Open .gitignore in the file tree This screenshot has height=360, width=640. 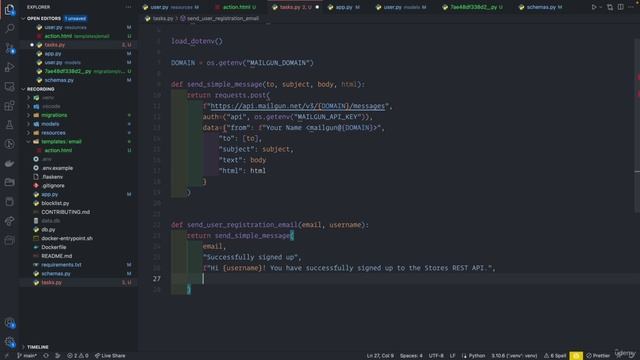pyautogui.click(x=53, y=186)
